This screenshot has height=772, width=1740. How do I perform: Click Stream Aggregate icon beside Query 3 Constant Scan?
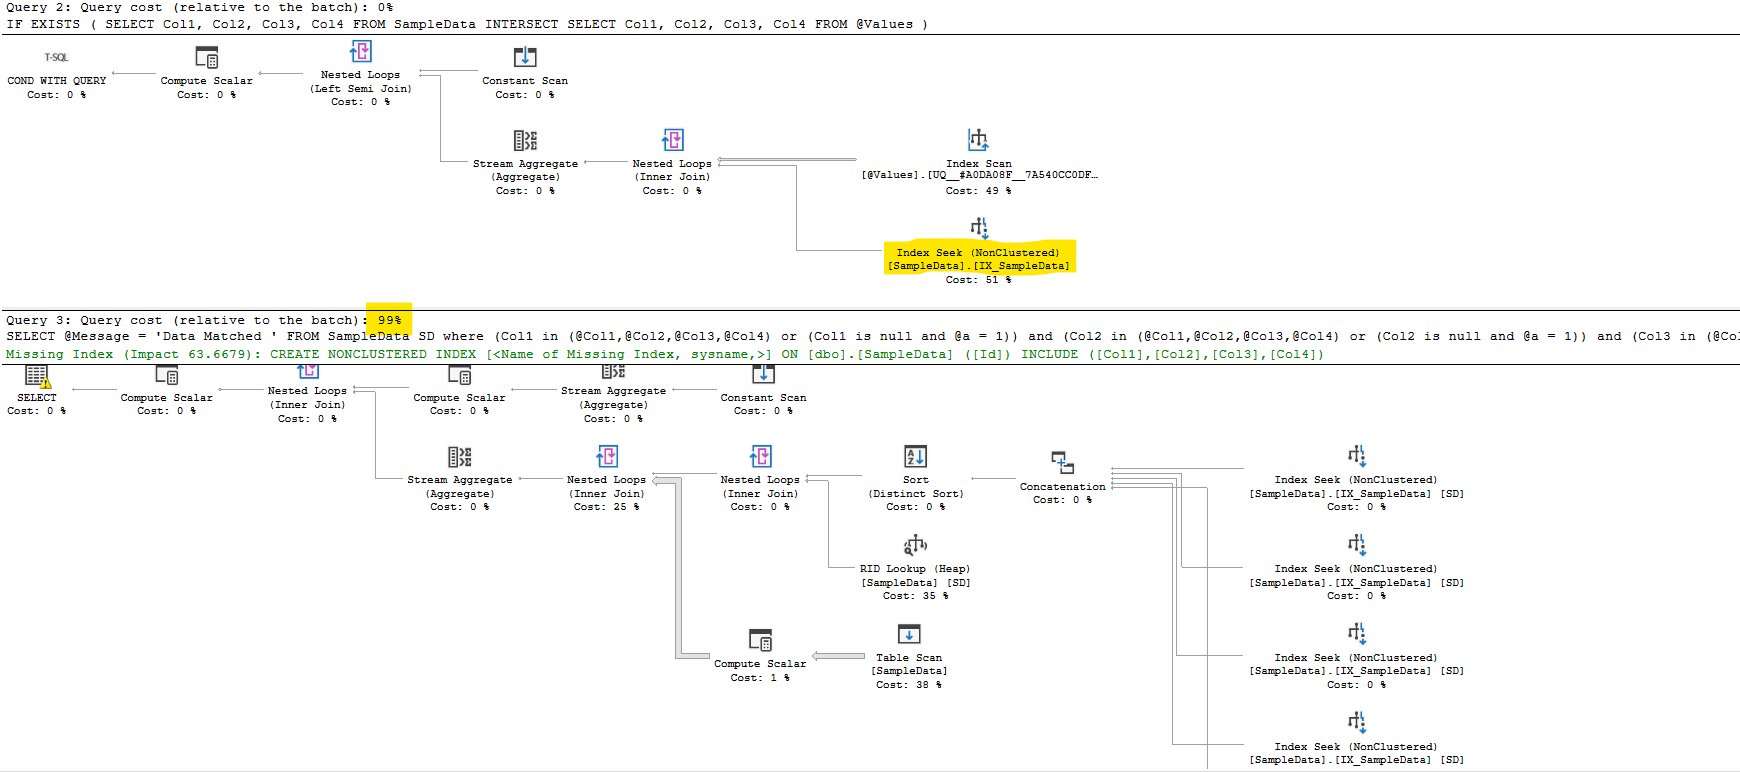point(613,372)
